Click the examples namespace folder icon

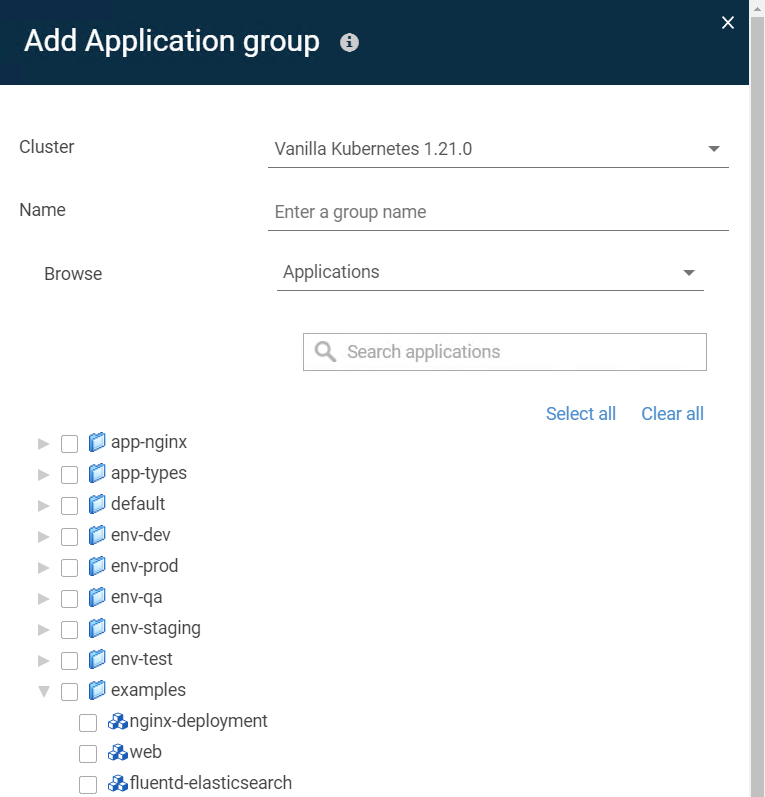click(x=97, y=690)
